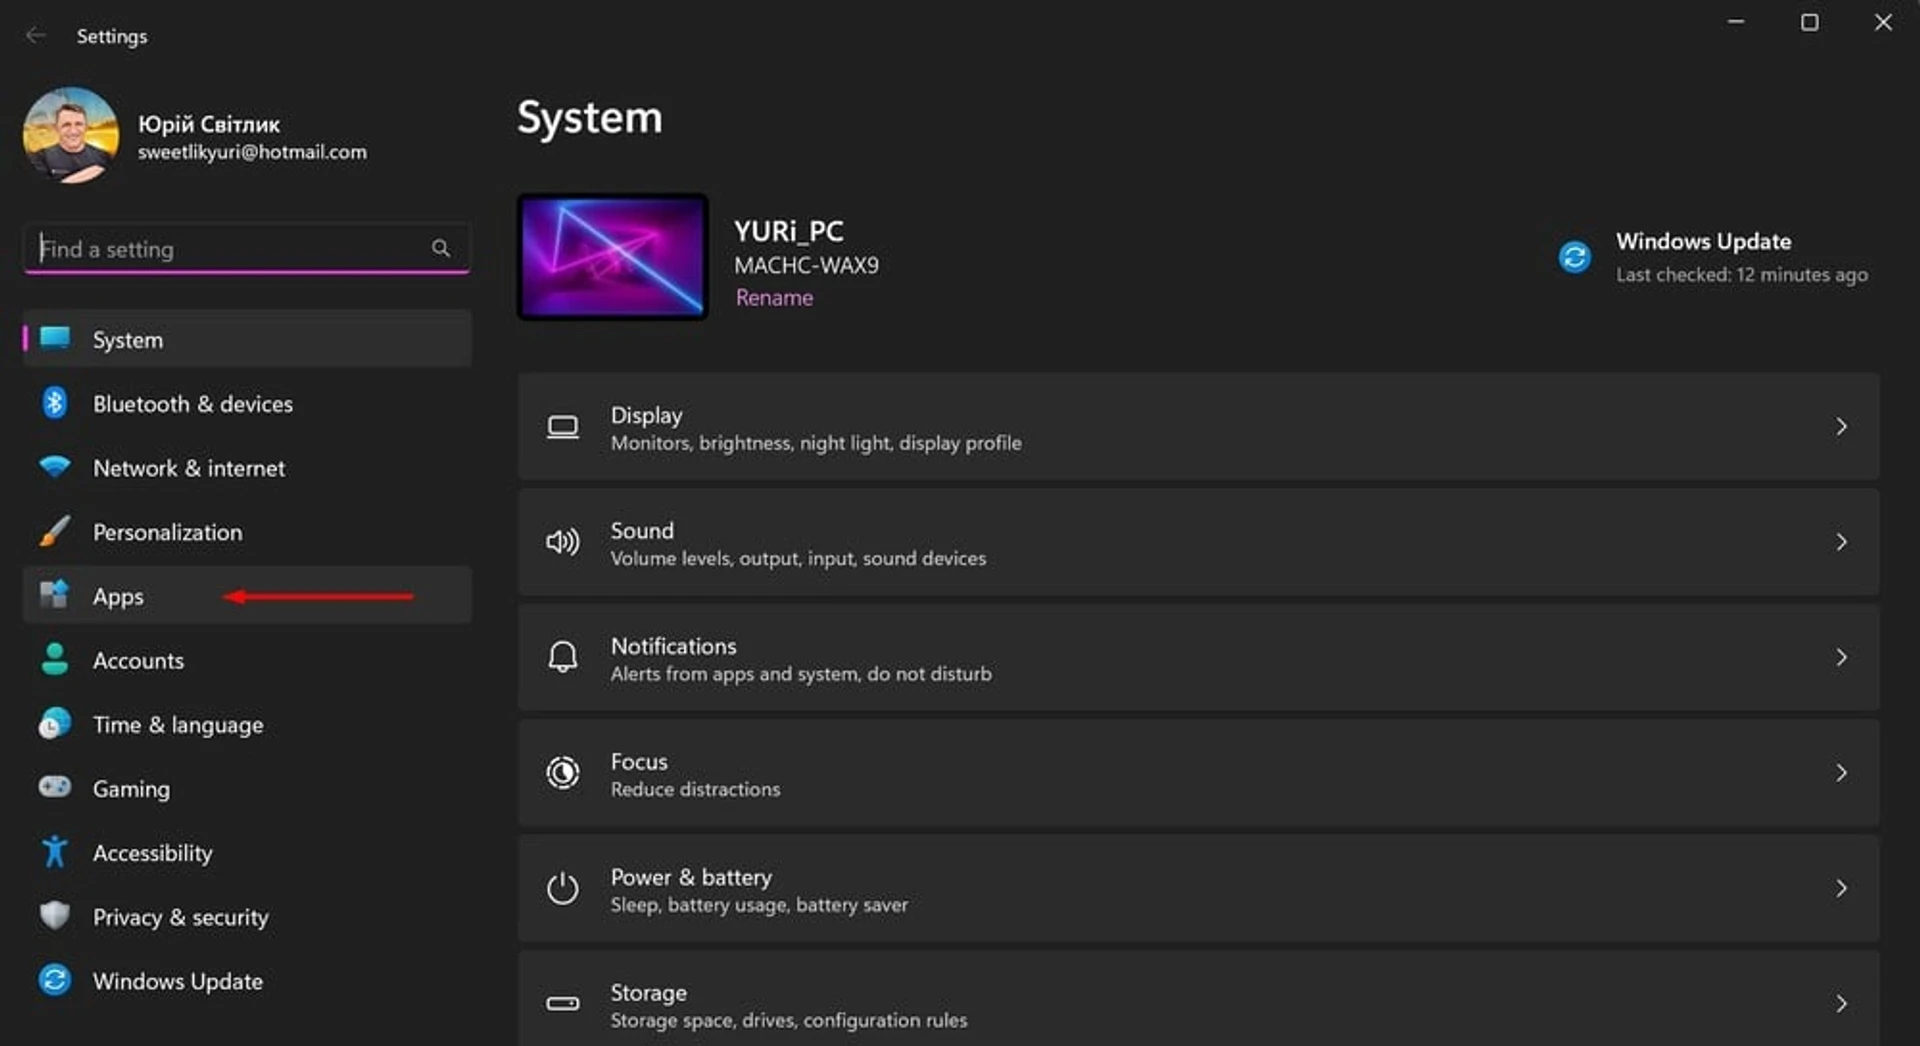Click the Focus row chevron

[x=1841, y=773]
